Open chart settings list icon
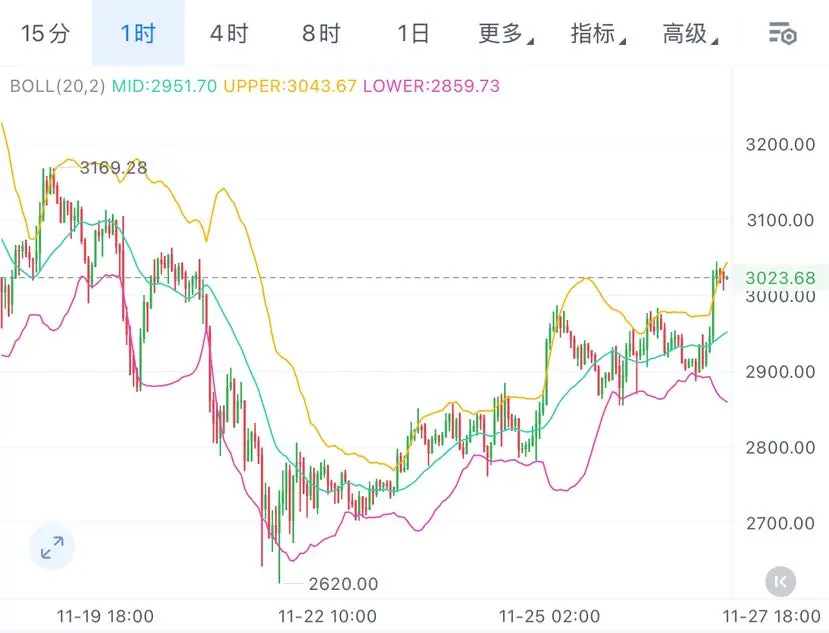This screenshot has width=829, height=633. [x=782, y=34]
